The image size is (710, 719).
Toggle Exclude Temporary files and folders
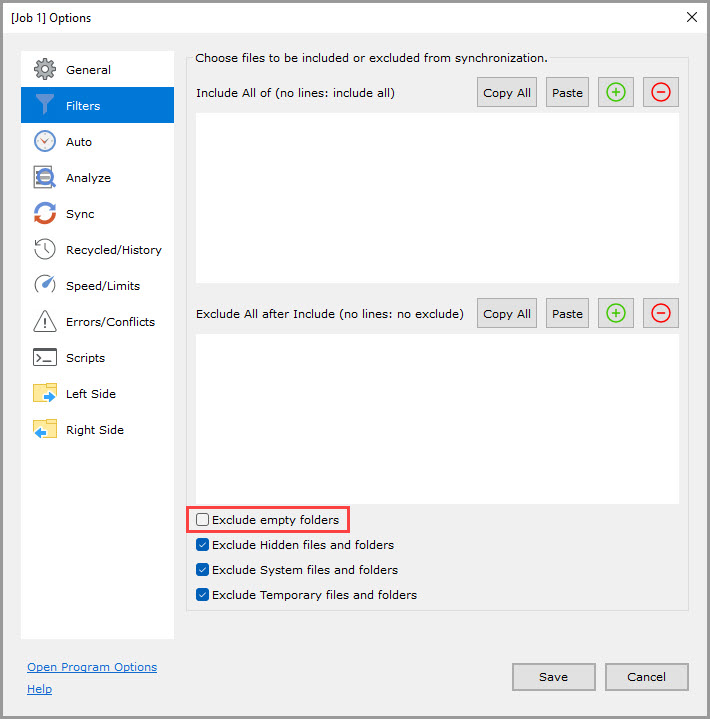pos(203,595)
